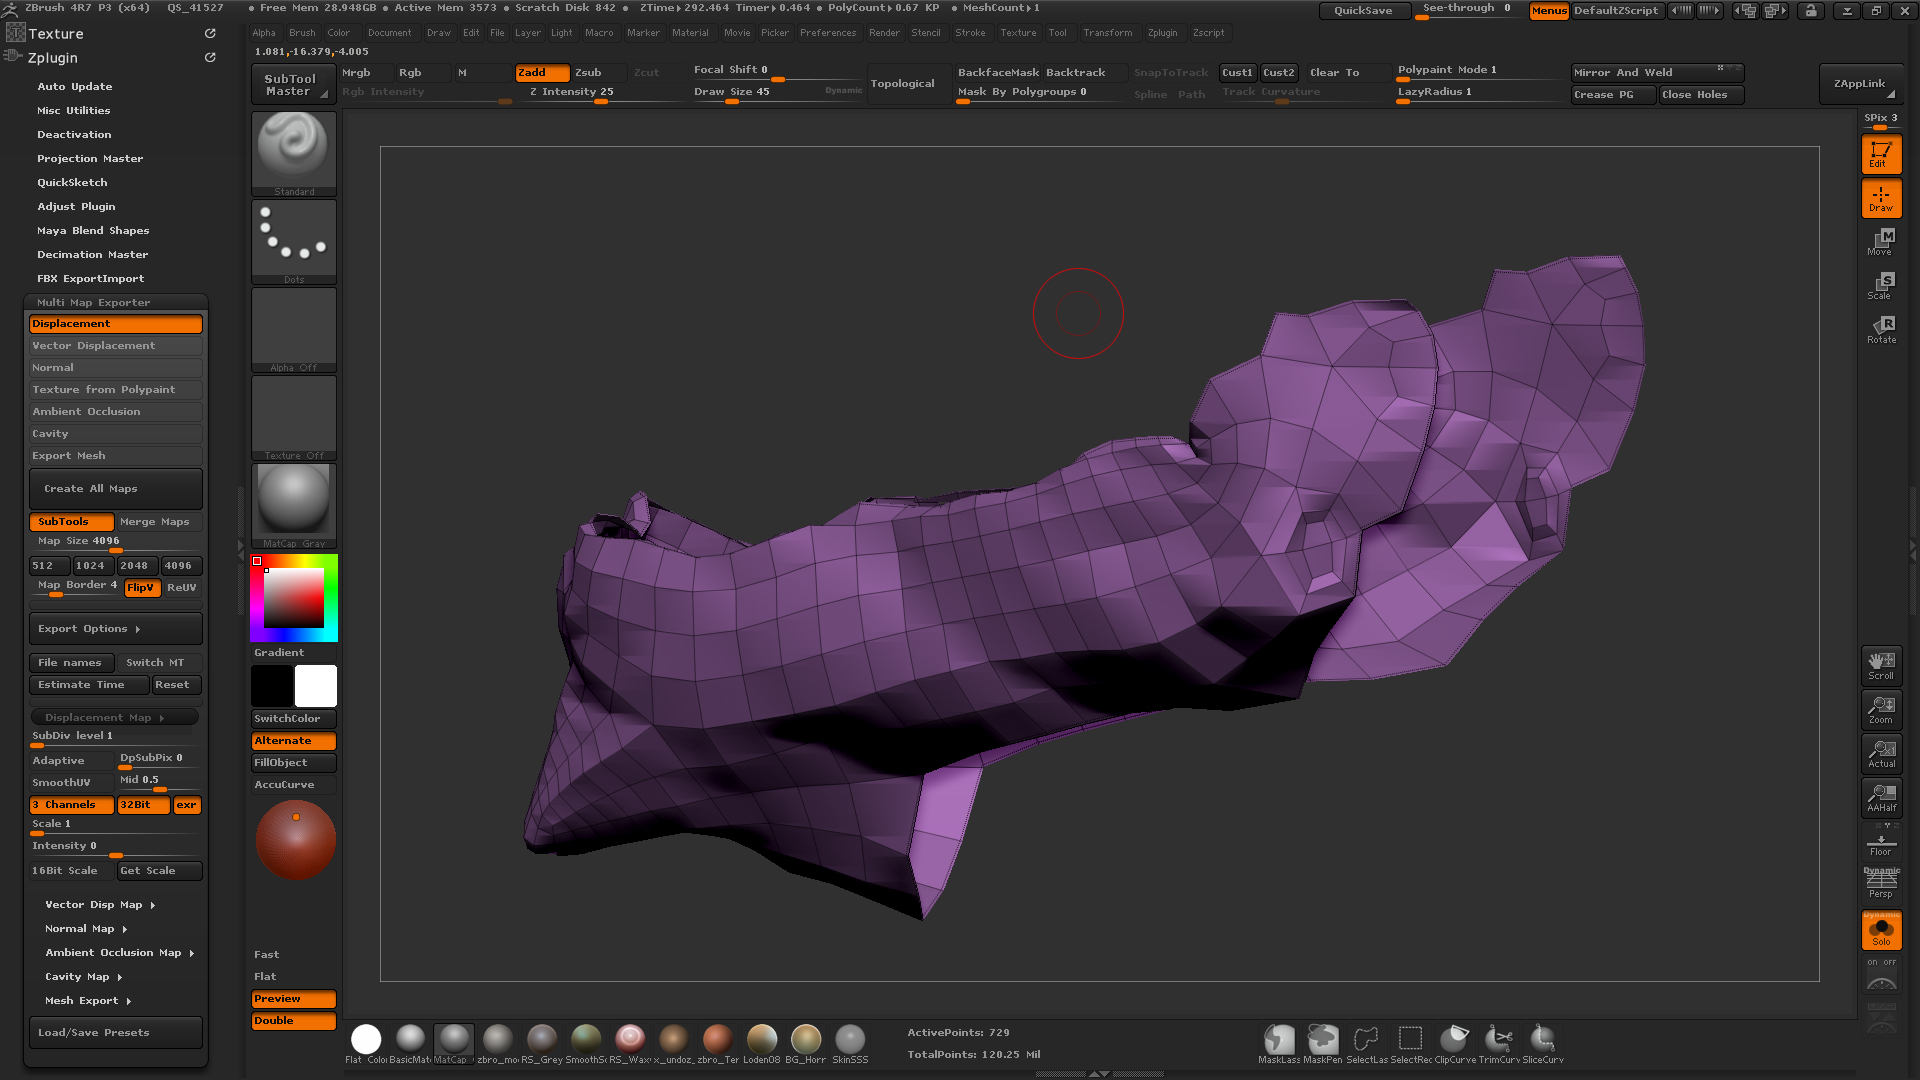Toggle Displacement map export
1920x1080 pixels.
click(116, 324)
